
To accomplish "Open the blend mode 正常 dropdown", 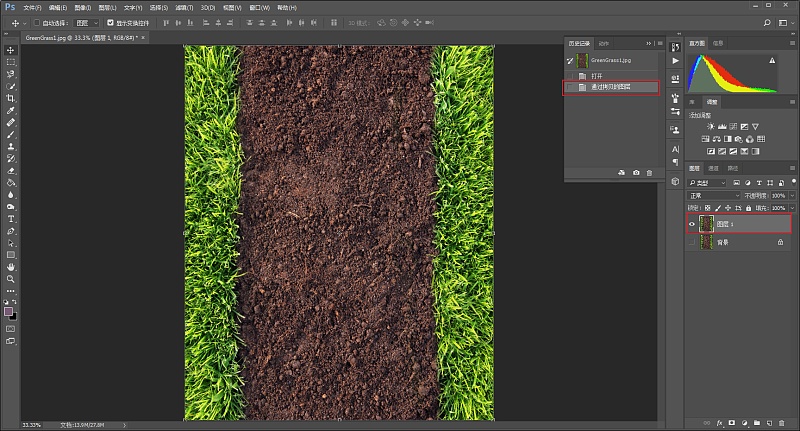I will [x=714, y=195].
